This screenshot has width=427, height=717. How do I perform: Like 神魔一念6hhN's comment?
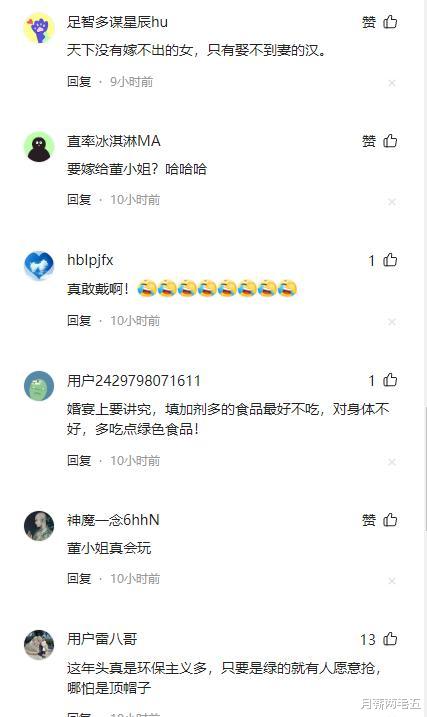(x=390, y=519)
